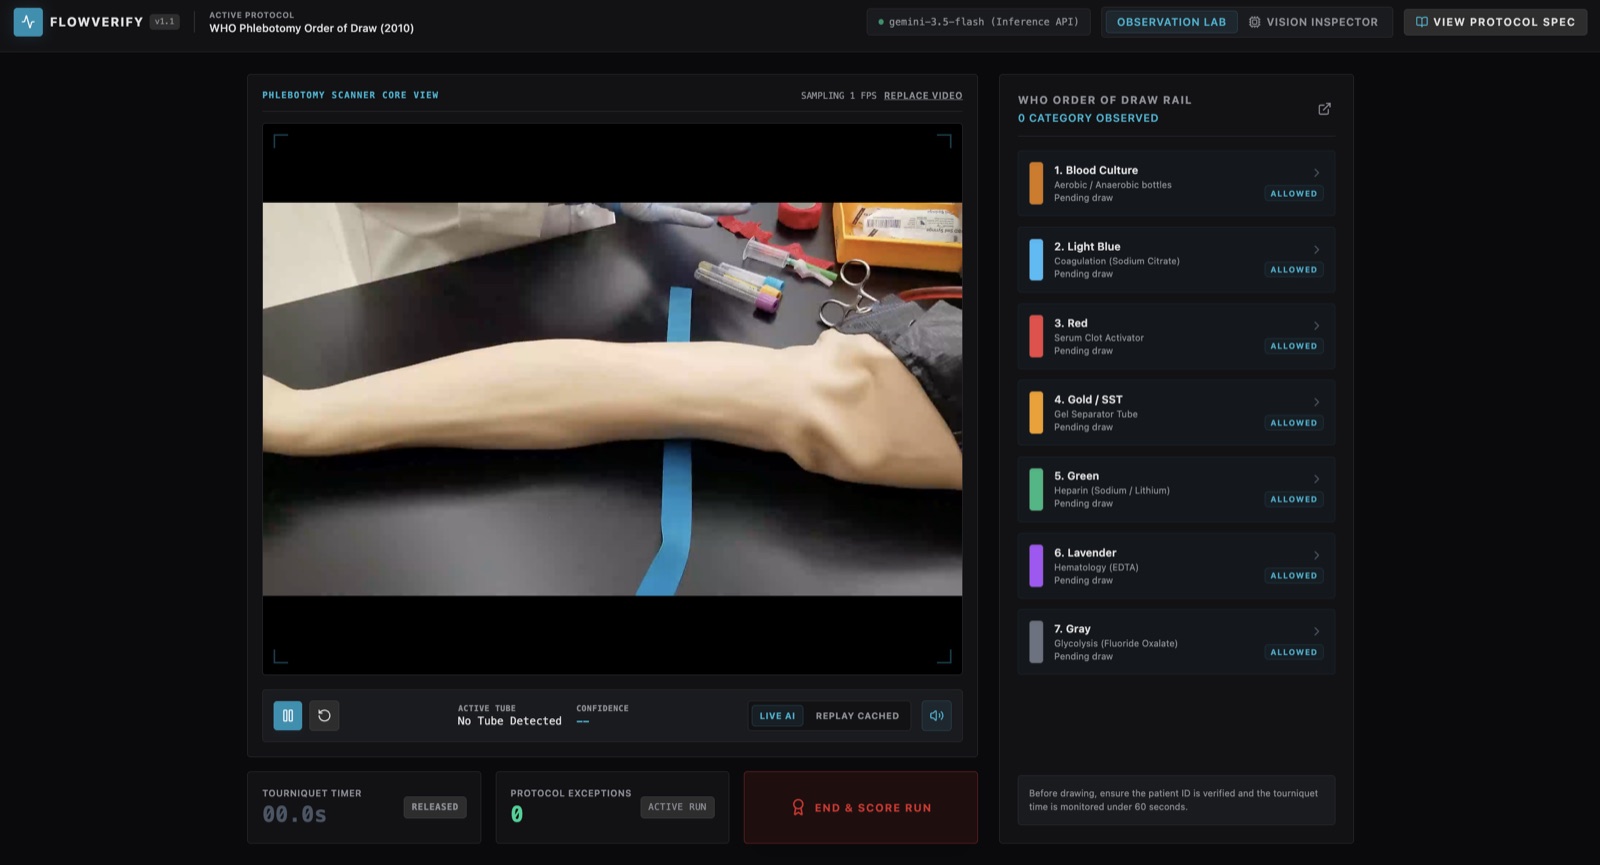Click the Gold / SST color swatch
Image resolution: width=1600 pixels, height=865 pixels.
(x=1036, y=413)
